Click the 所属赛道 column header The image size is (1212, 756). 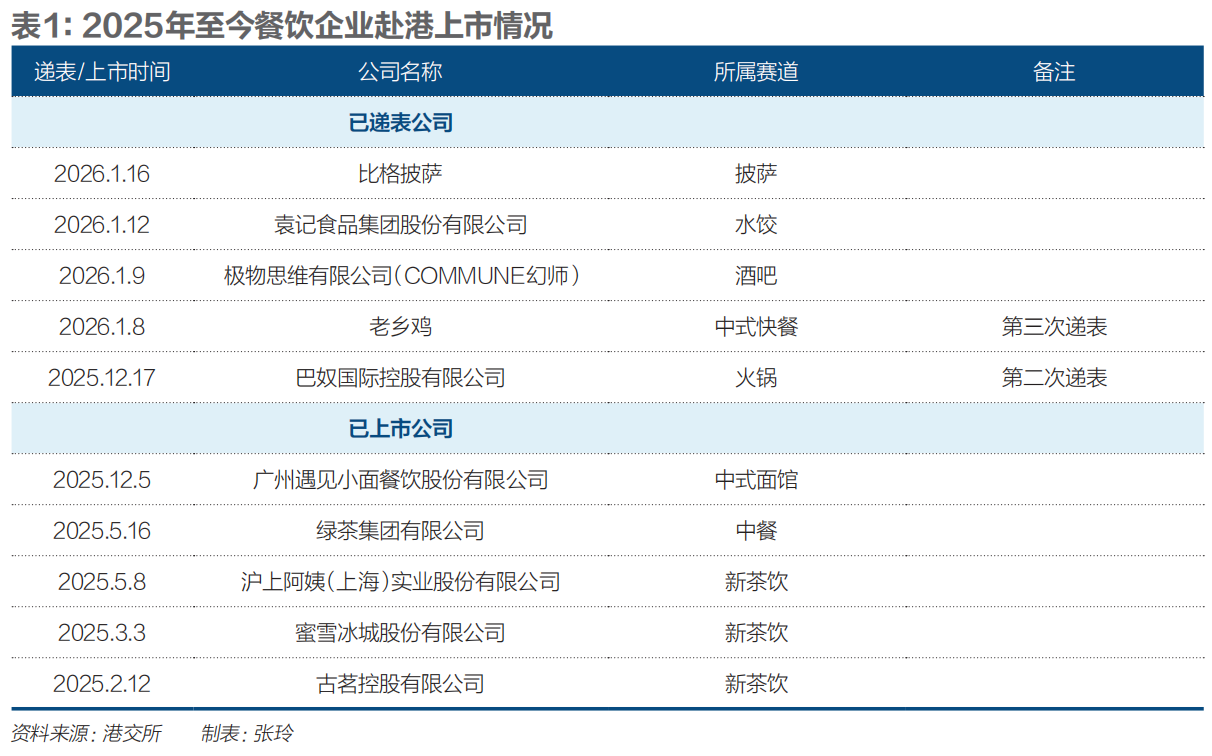[756, 72]
